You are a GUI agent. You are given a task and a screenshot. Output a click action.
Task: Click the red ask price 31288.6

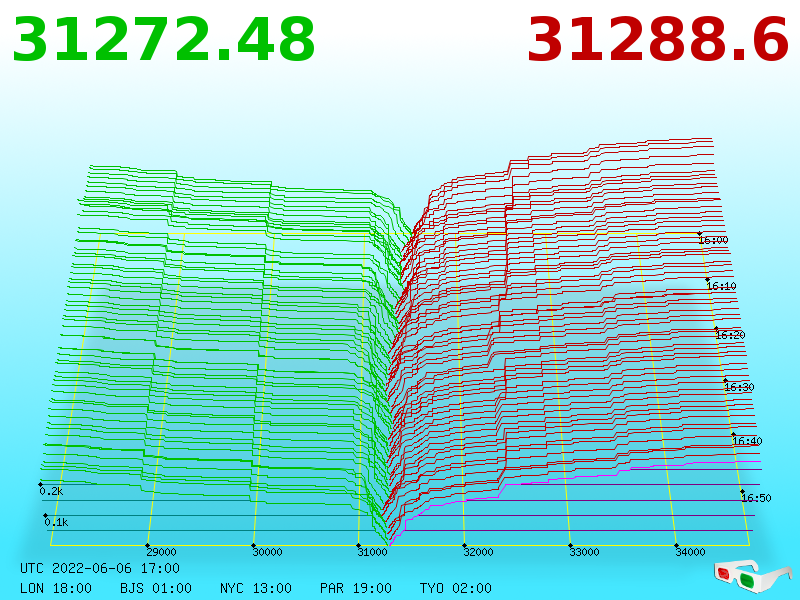pos(658,40)
